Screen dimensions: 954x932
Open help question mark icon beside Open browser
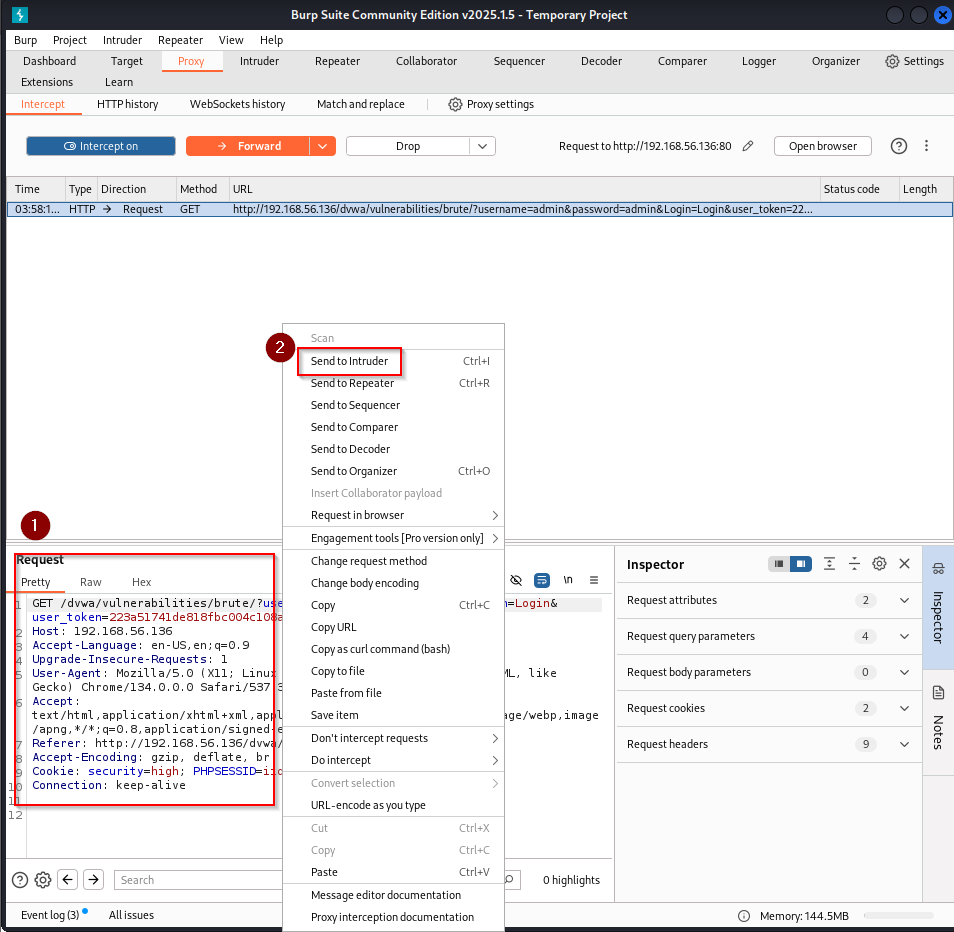coord(899,146)
